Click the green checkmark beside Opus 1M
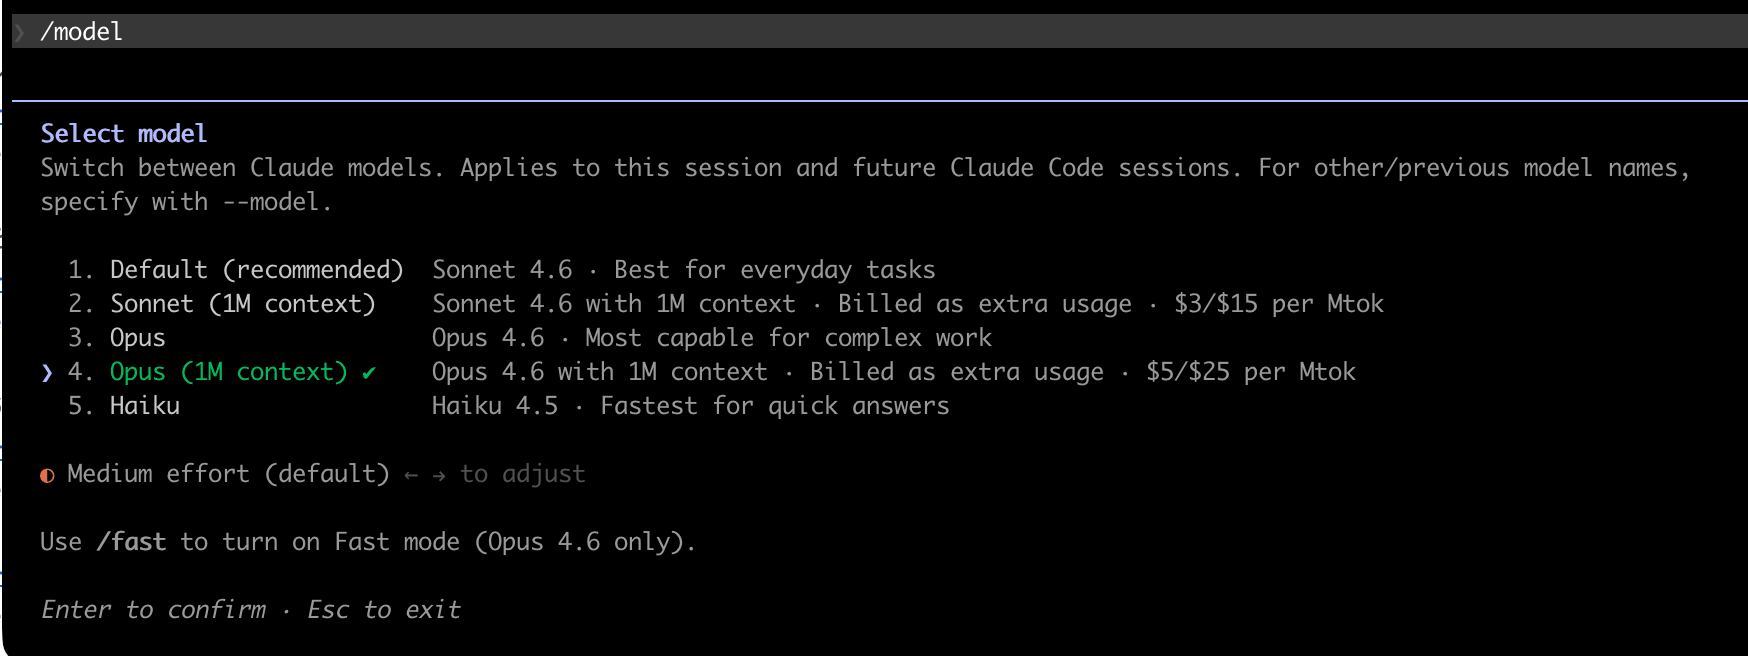This screenshot has width=1748, height=656. pos(369,373)
